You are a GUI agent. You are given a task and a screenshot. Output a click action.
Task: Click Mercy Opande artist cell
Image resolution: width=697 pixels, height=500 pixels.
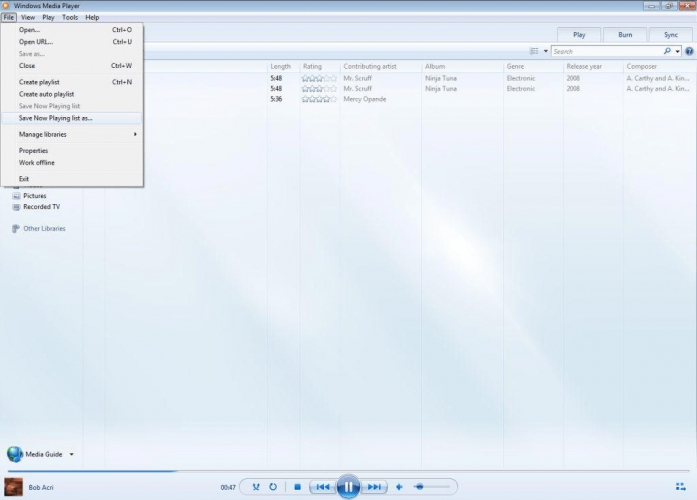tap(365, 99)
